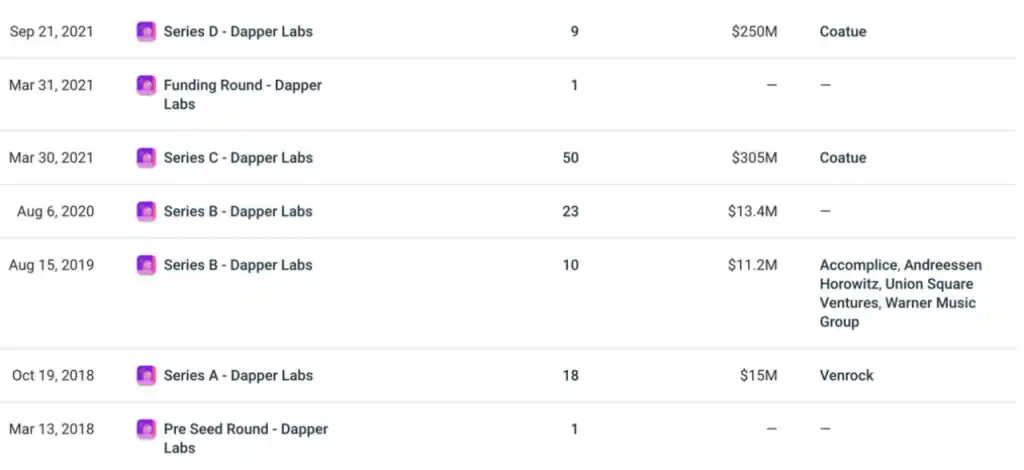Click the icon in the Aug 6, 2020 row
Screen dimensions: 1024x470
(146, 212)
